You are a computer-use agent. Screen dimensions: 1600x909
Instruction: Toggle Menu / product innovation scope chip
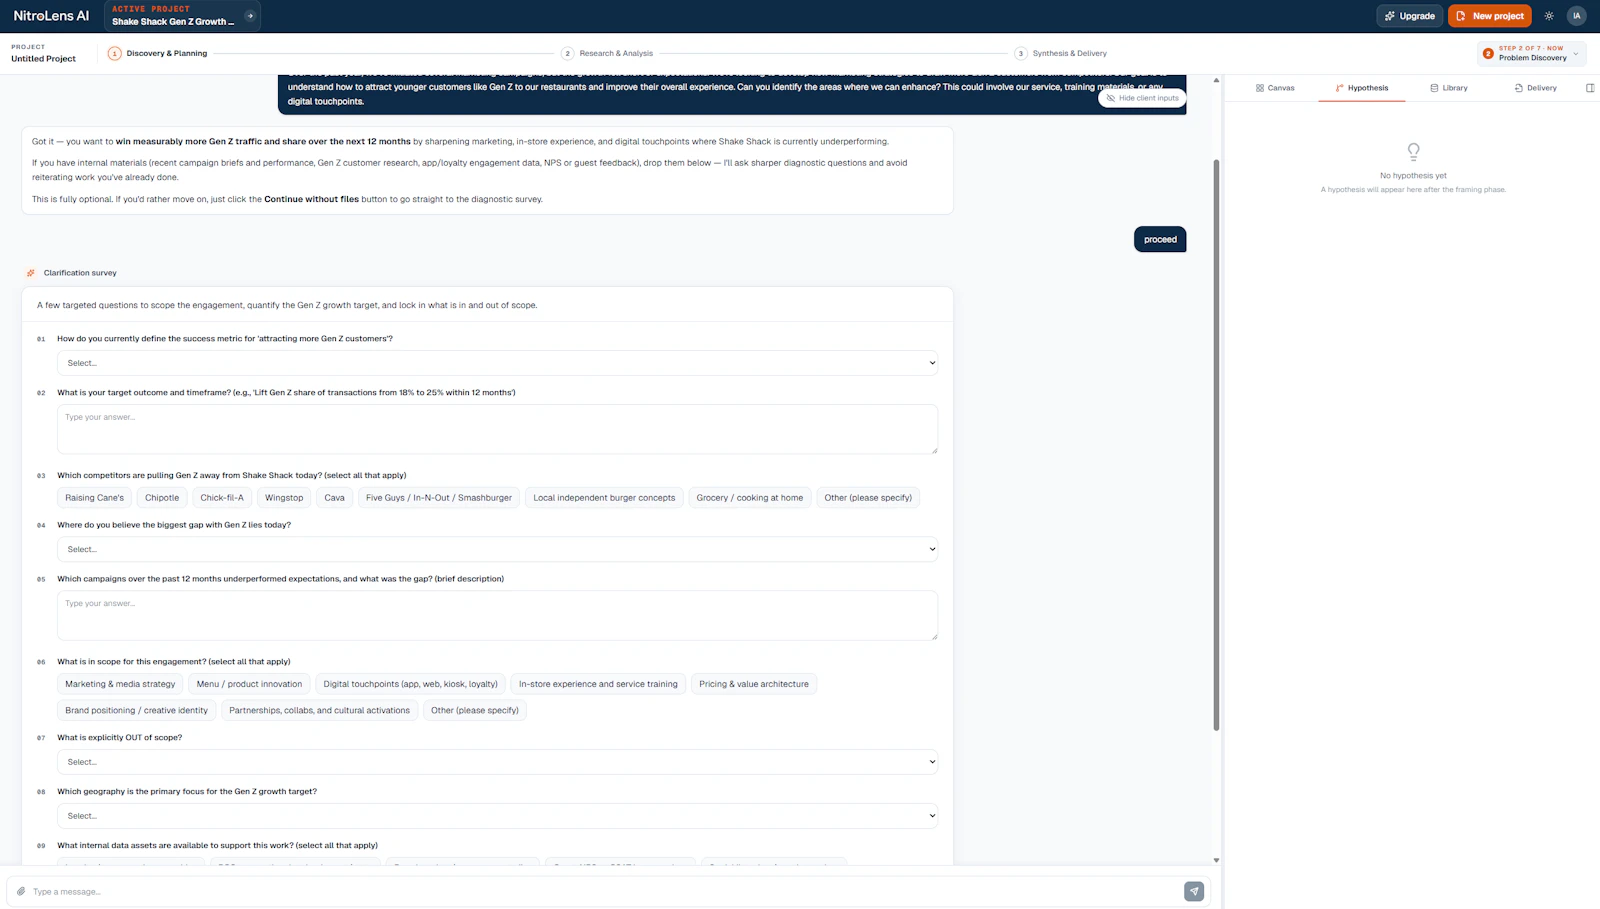point(249,684)
